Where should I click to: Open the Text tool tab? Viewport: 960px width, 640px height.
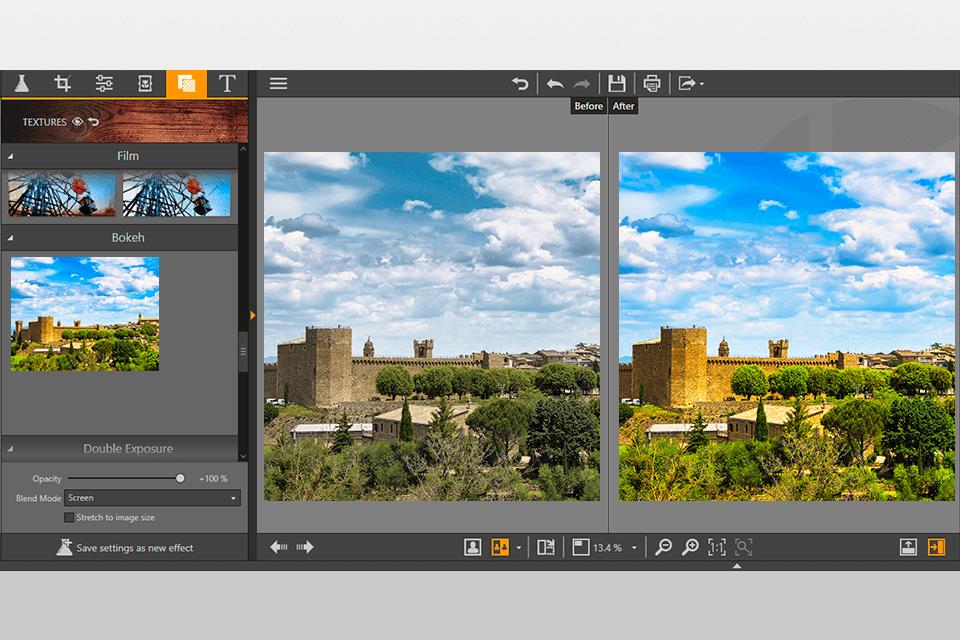[x=227, y=84]
